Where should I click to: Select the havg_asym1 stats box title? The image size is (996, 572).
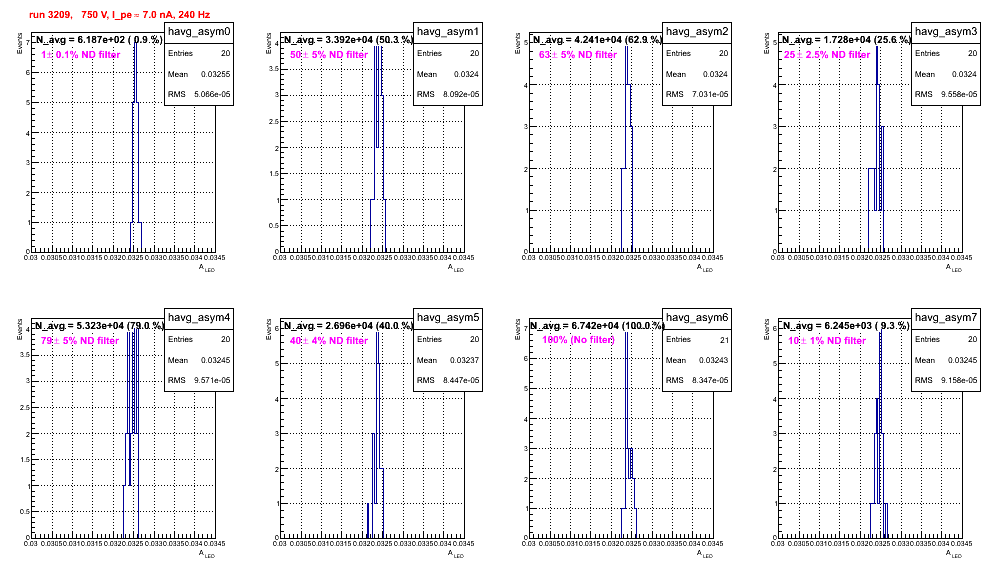coord(448,32)
